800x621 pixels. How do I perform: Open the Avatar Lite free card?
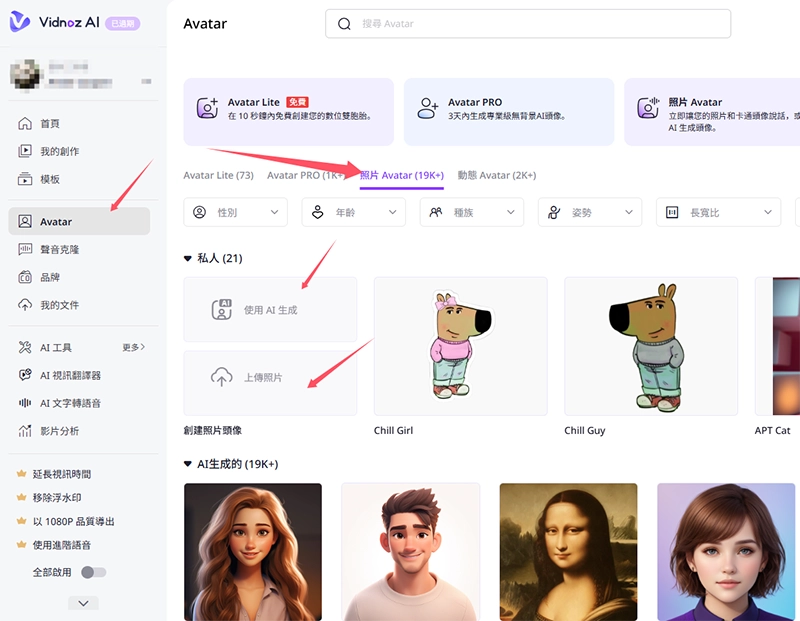click(289, 112)
